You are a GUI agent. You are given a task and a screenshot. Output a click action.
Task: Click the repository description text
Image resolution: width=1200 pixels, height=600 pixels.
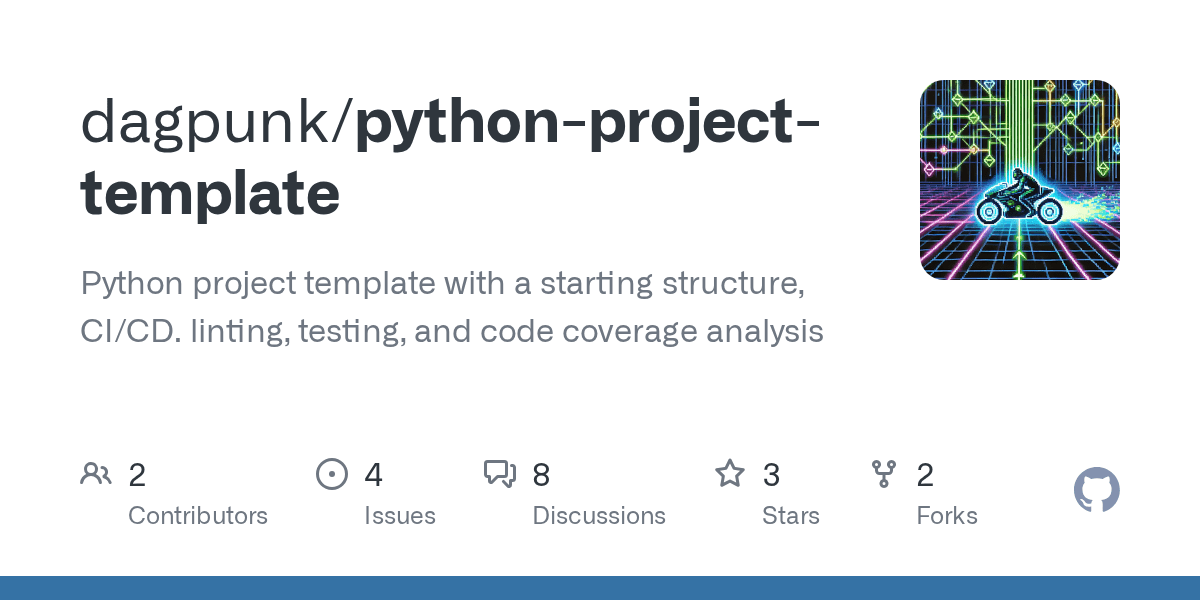(452, 307)
